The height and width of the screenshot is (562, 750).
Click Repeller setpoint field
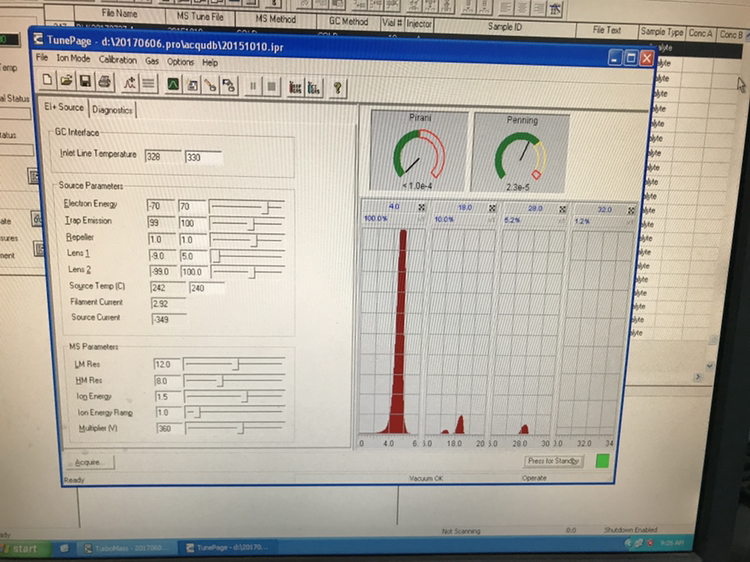(x=193, y=240)
